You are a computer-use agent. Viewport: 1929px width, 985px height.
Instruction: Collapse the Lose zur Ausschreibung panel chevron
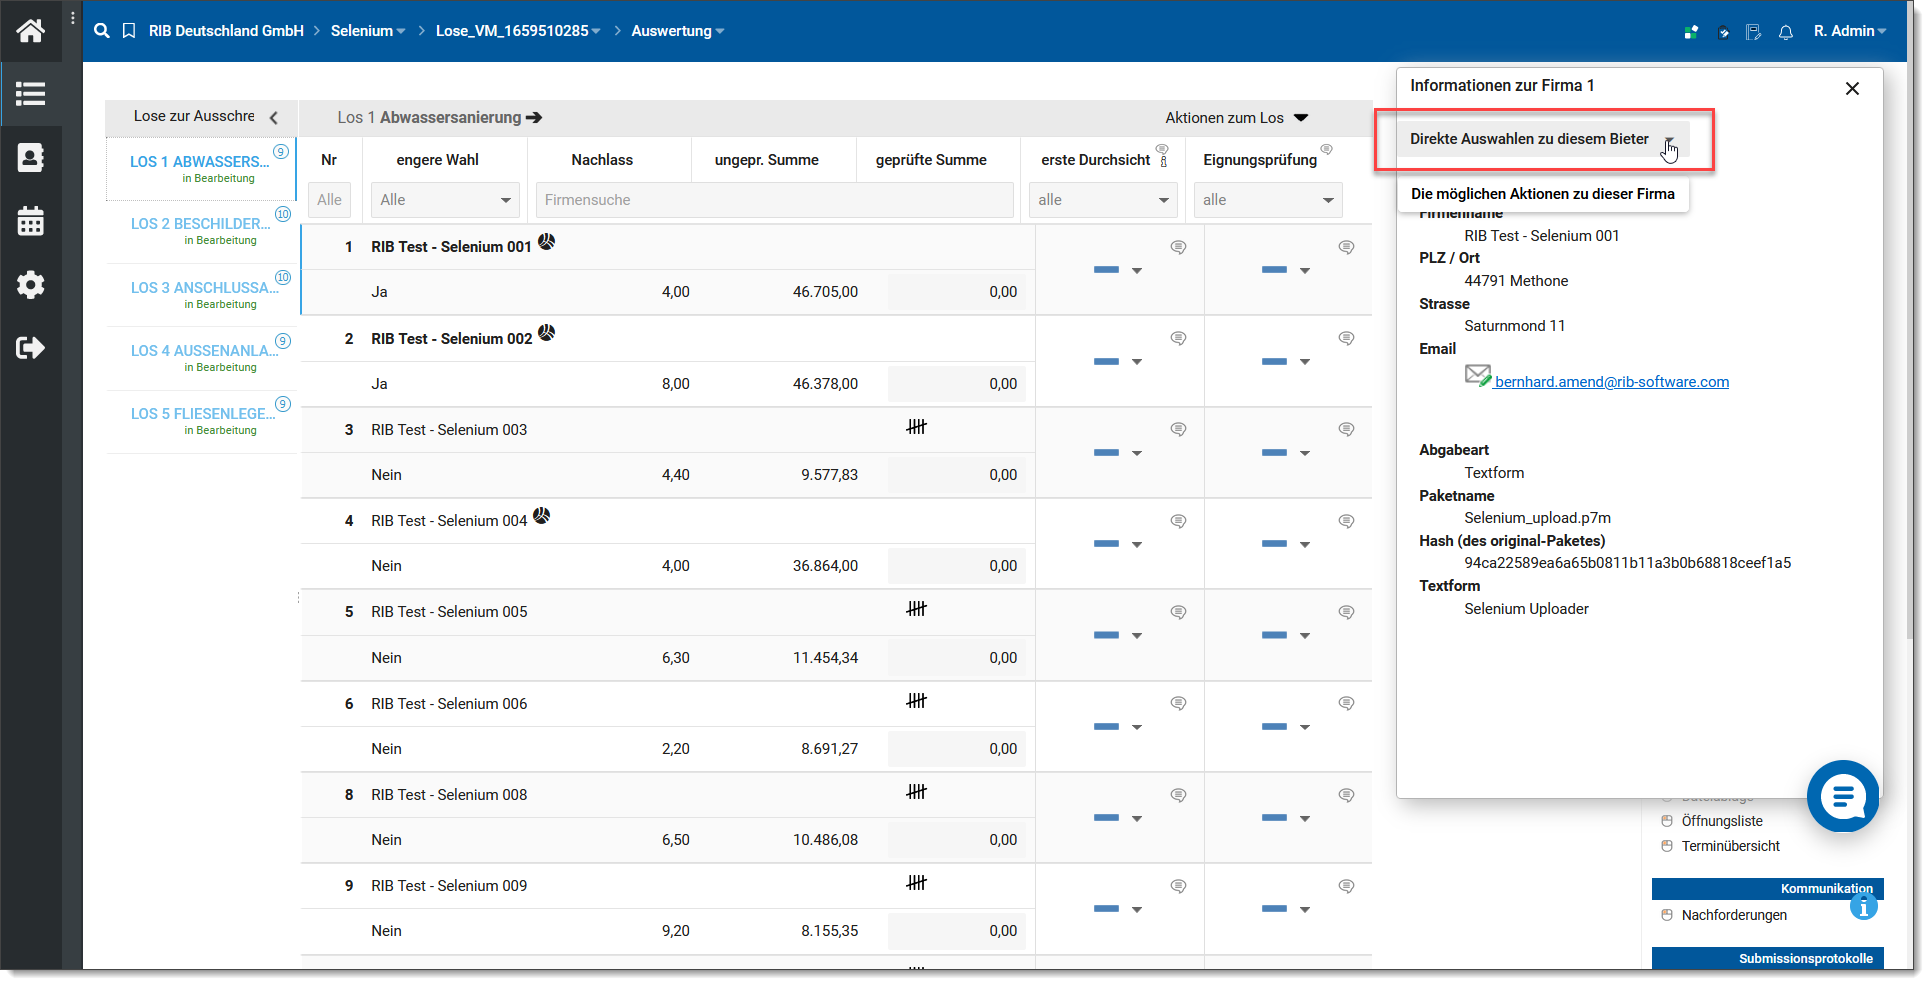[274, 117]
